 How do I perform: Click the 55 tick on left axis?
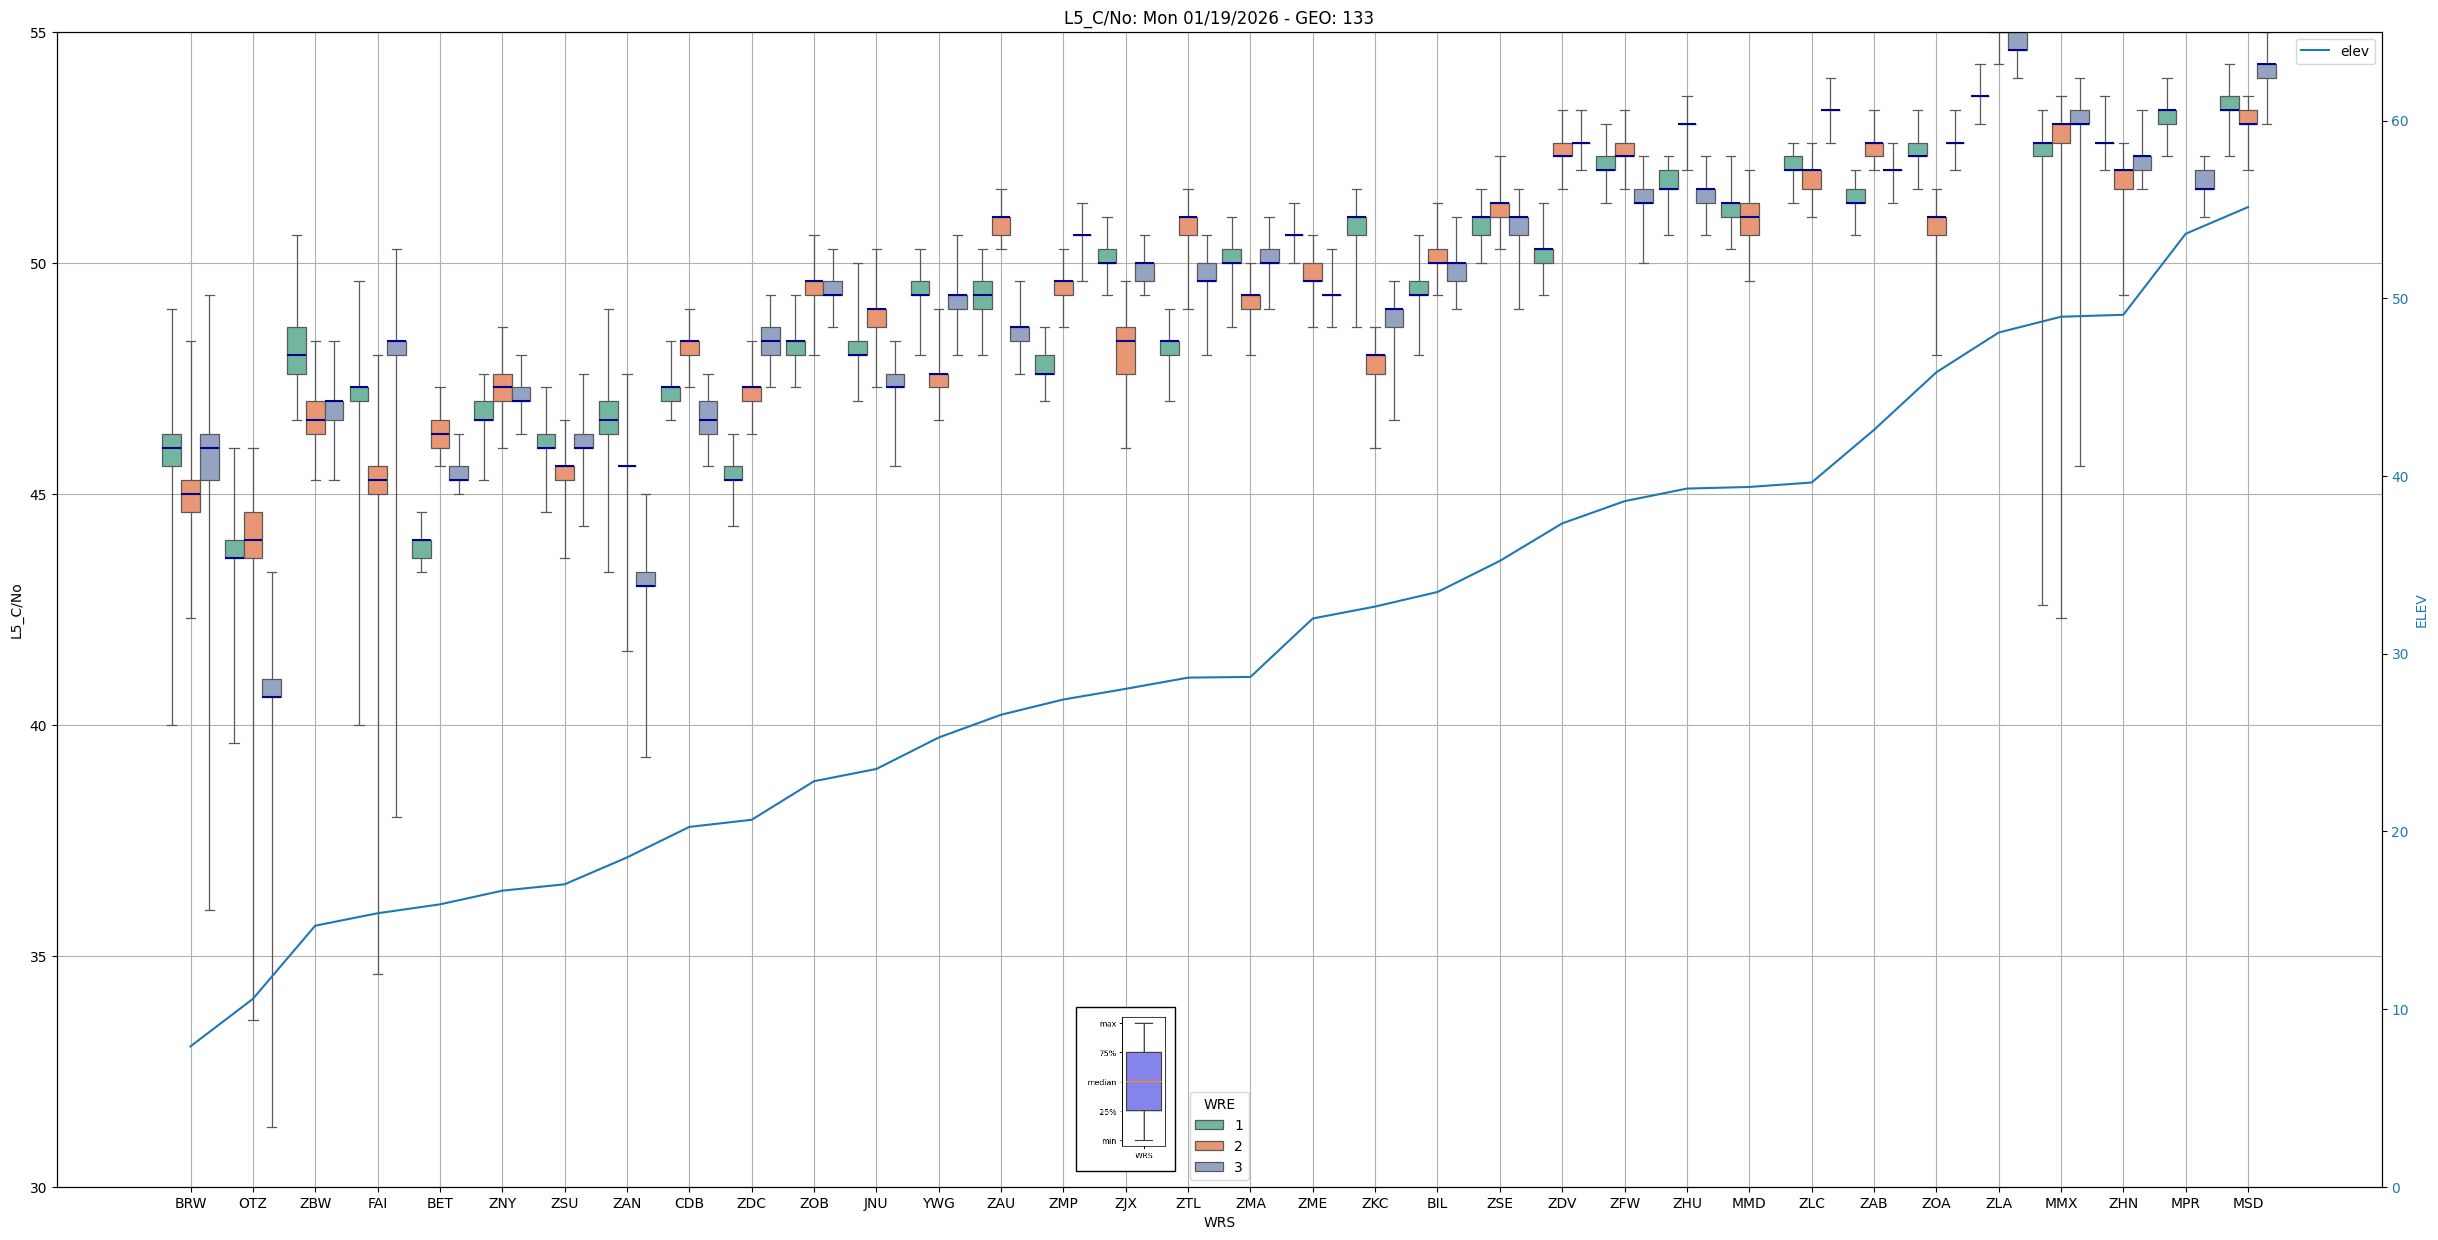coord(39,33)
